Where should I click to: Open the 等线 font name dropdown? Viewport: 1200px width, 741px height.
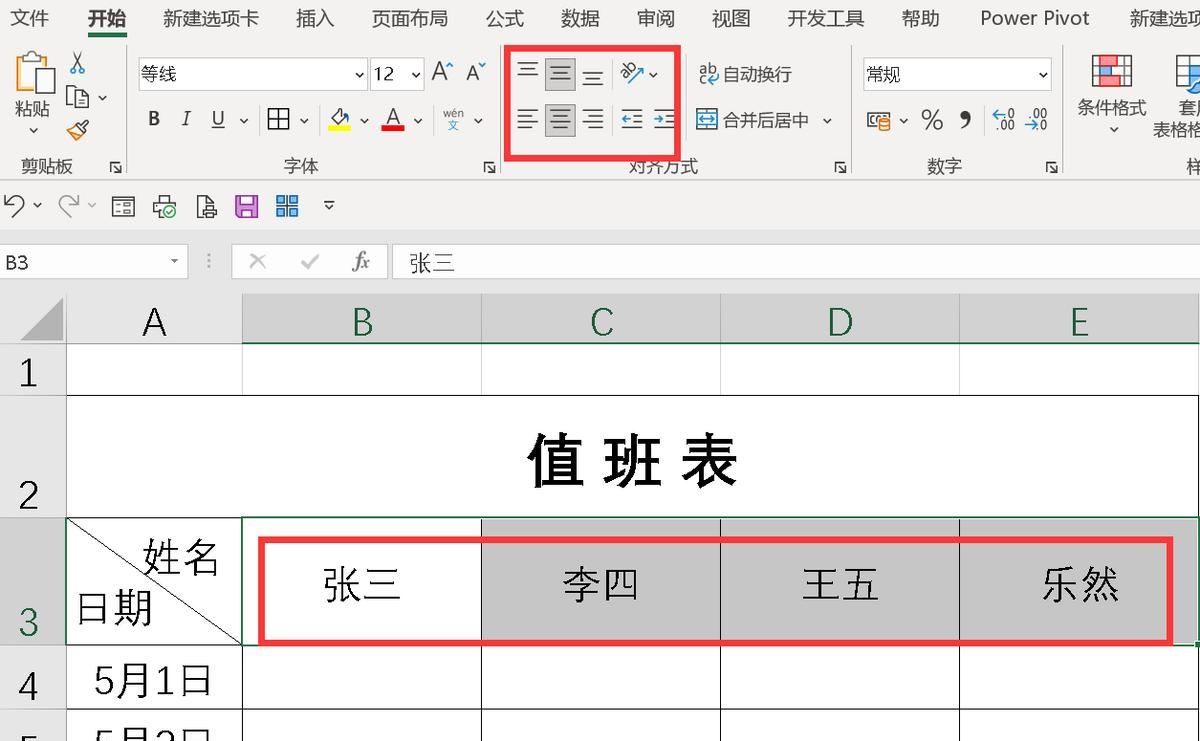pyautogui.click(x=357, y=73)
